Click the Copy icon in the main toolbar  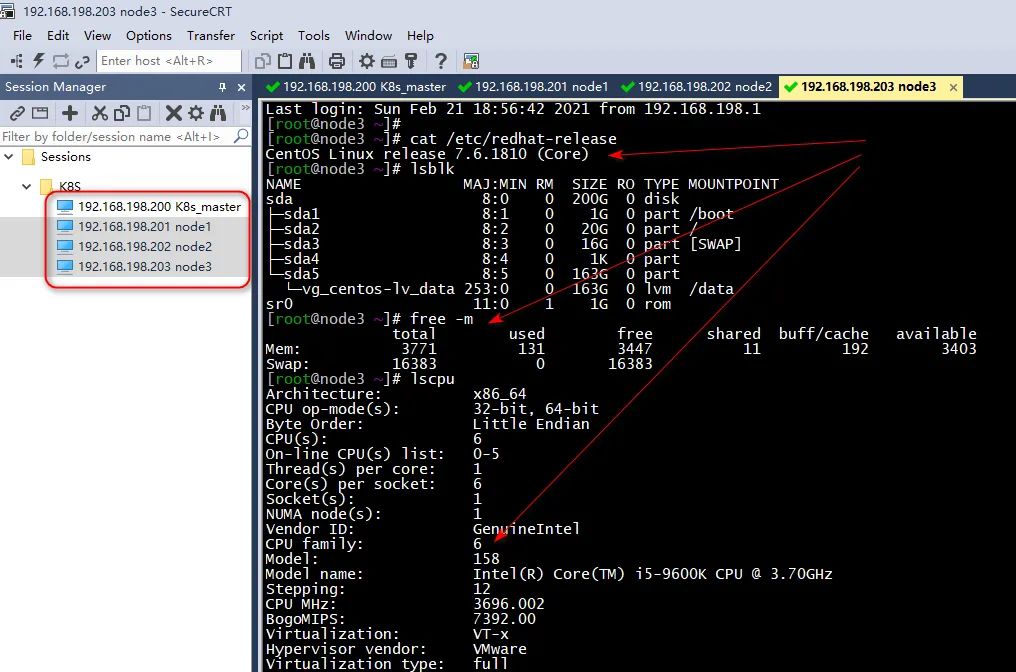(263, 60)
